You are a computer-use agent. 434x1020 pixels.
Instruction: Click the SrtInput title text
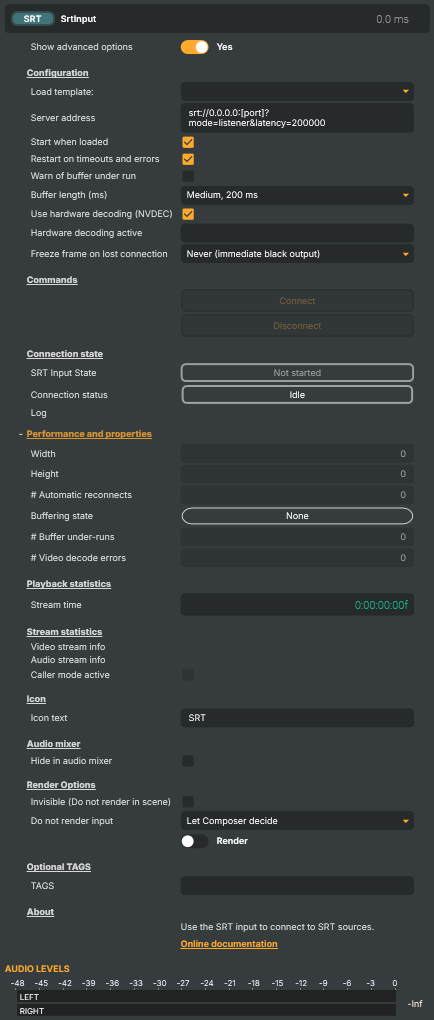click(x=78, y=19)
